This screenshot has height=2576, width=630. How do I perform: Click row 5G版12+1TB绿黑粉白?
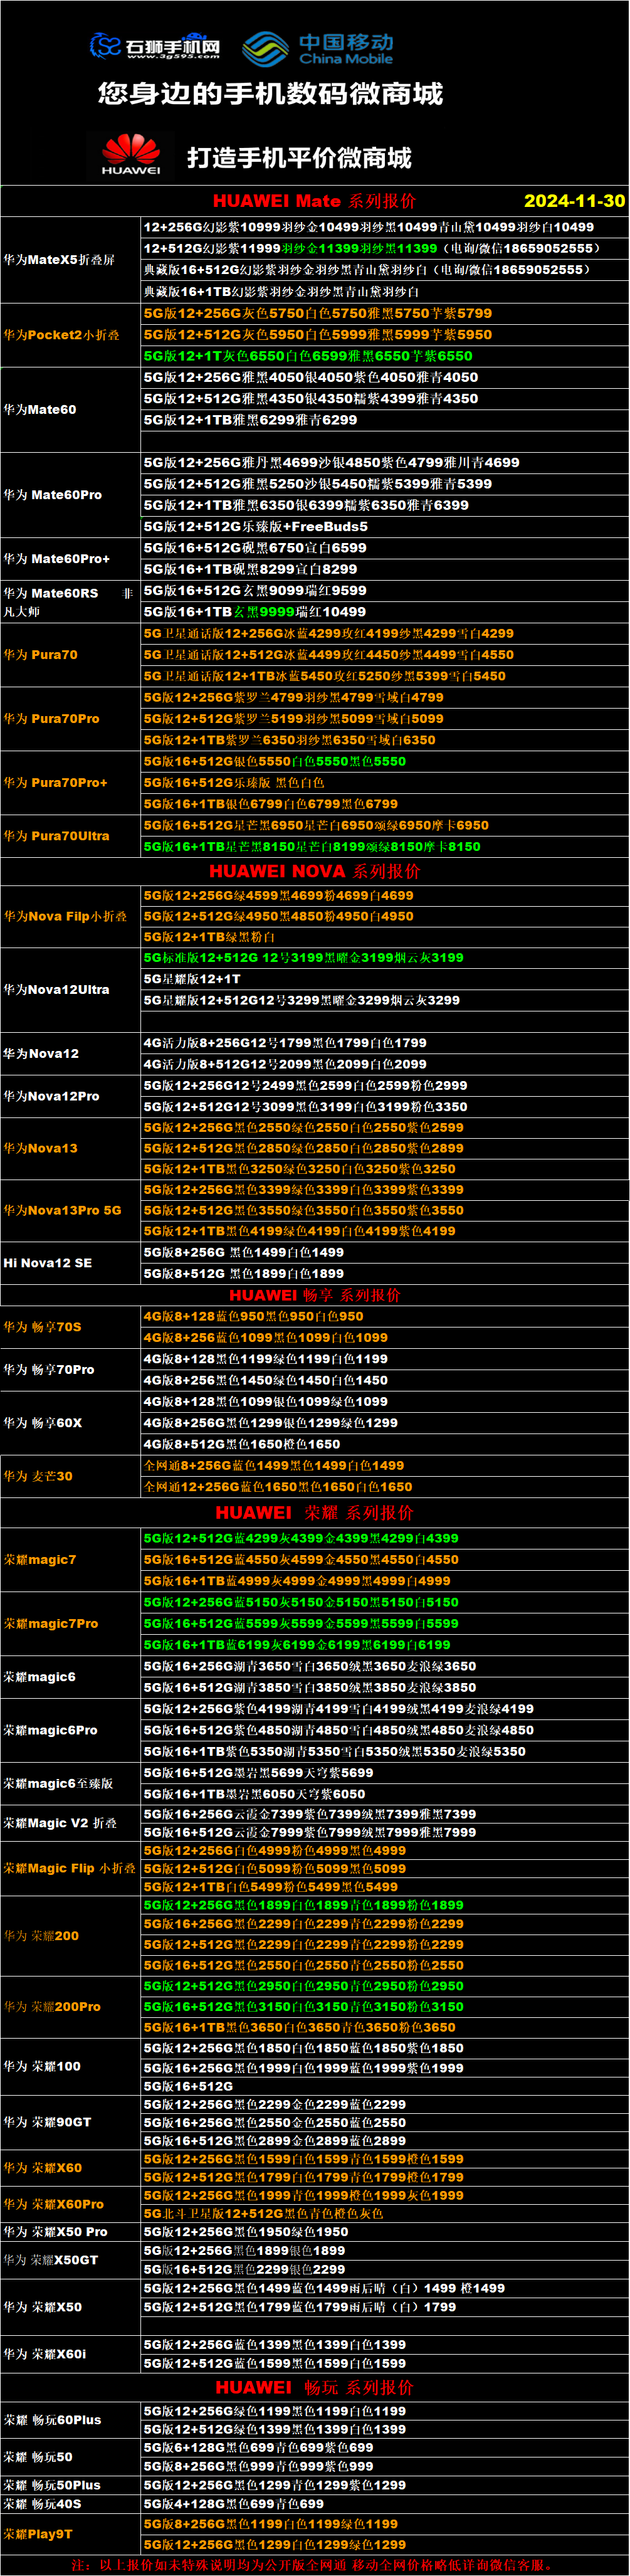click(x=385, y=937)
